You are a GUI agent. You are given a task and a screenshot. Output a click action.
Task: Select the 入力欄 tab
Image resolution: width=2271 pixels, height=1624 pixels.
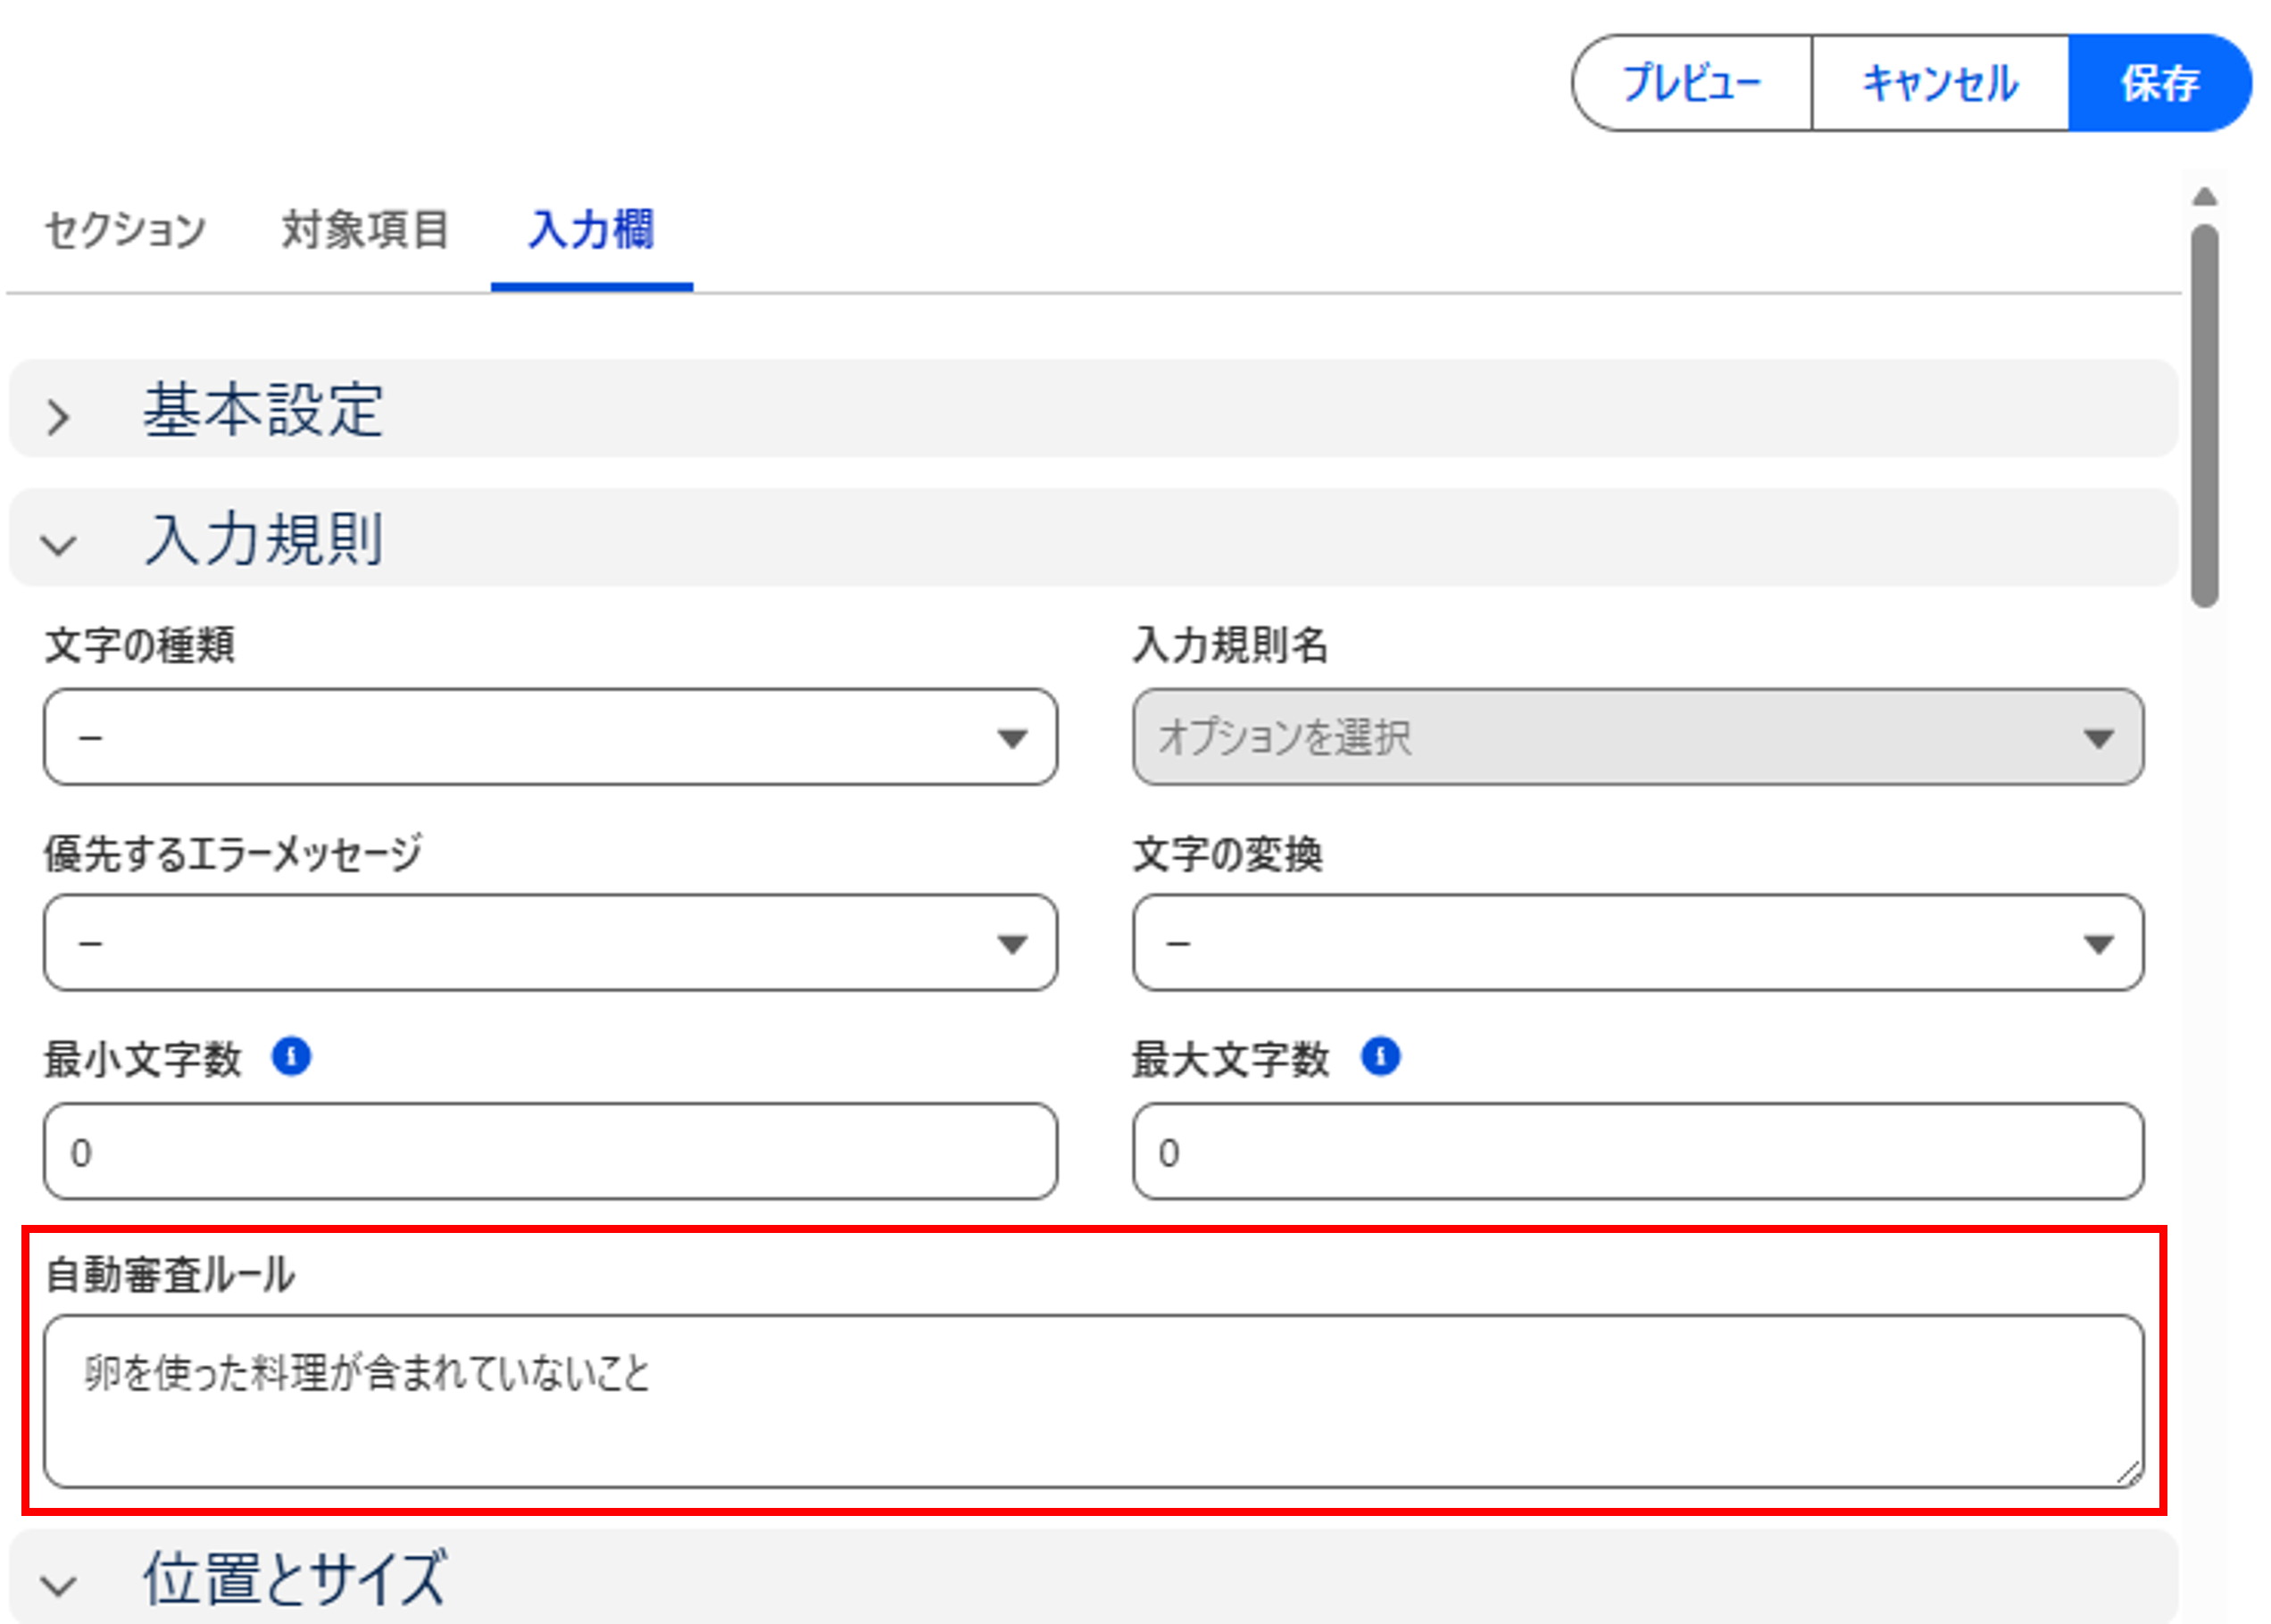click(x=591, y=230)
